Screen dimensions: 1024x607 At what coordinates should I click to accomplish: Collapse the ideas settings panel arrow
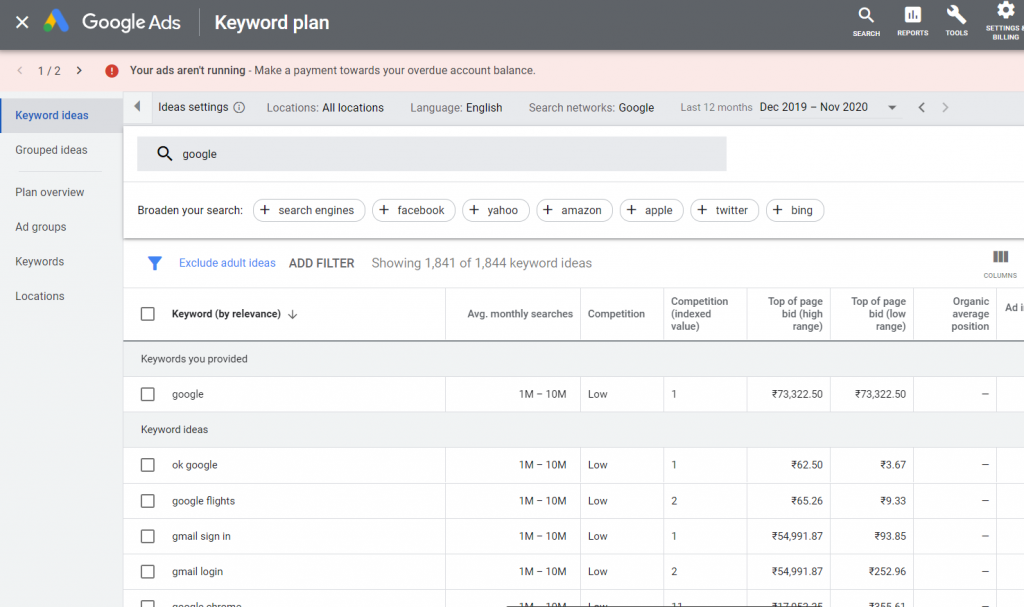[x=137, y=107]
